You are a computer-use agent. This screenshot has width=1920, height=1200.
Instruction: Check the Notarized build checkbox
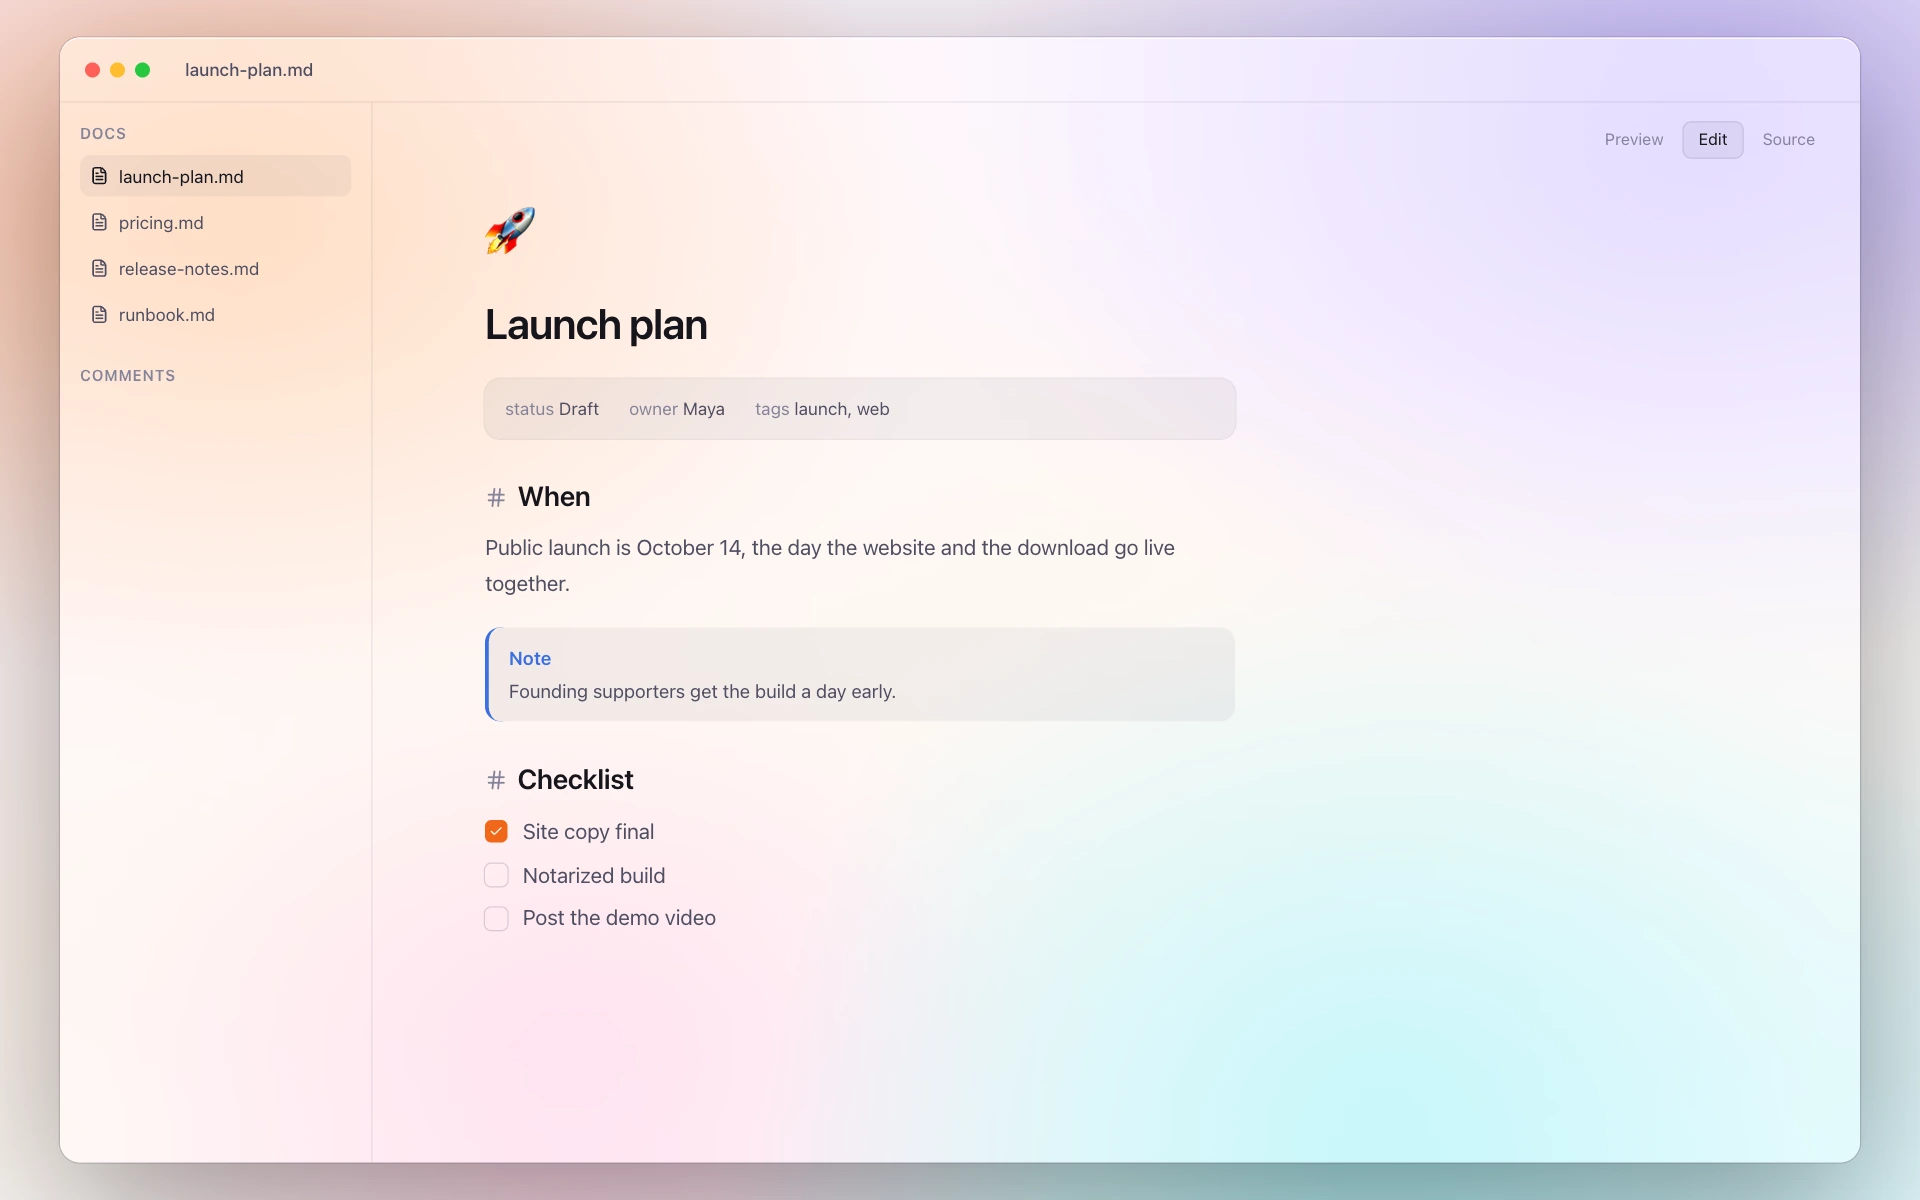coord(496,875)
